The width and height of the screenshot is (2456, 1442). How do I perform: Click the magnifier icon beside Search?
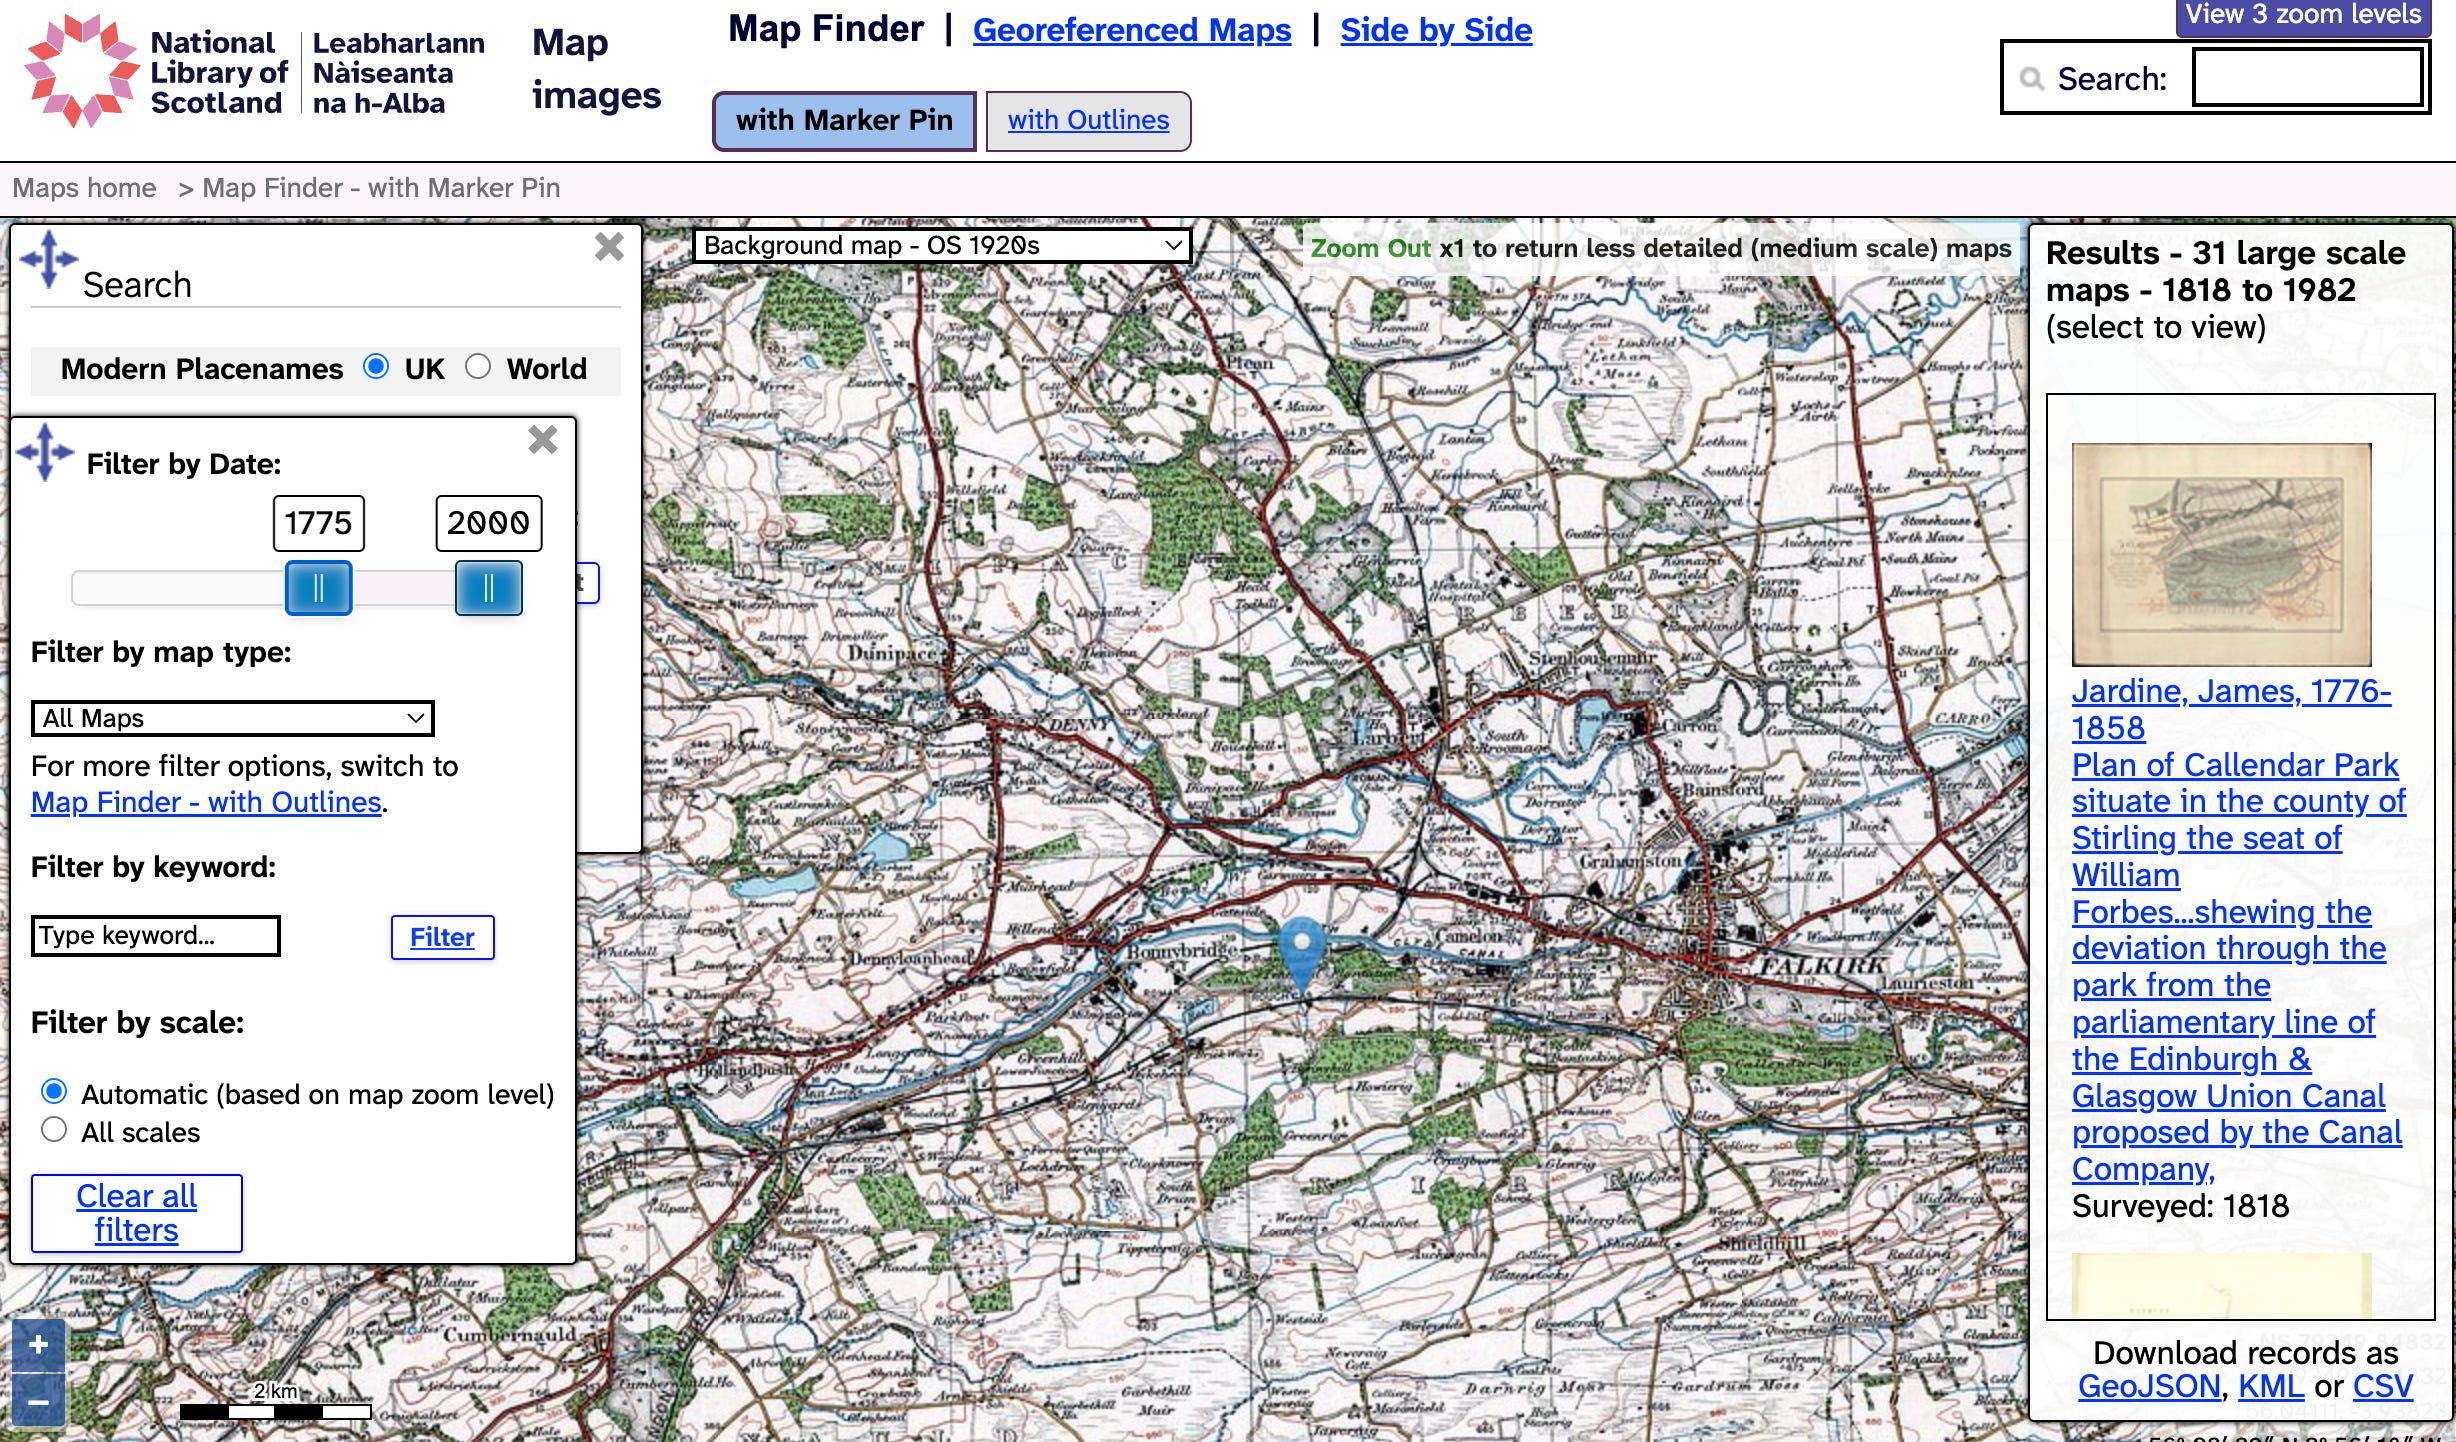2031,78
